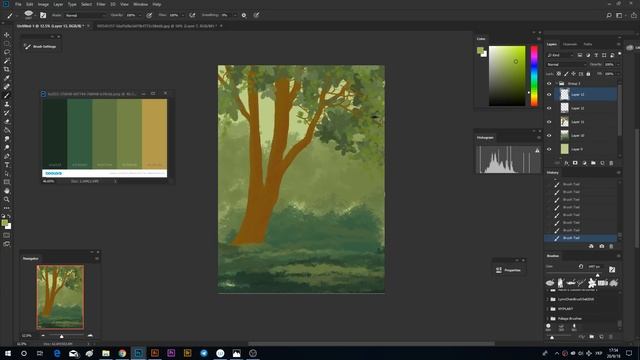Image resolution: width=640 pixels, height=360 pixels.
Task: Switch to the Paths tab
Action: 588,44
